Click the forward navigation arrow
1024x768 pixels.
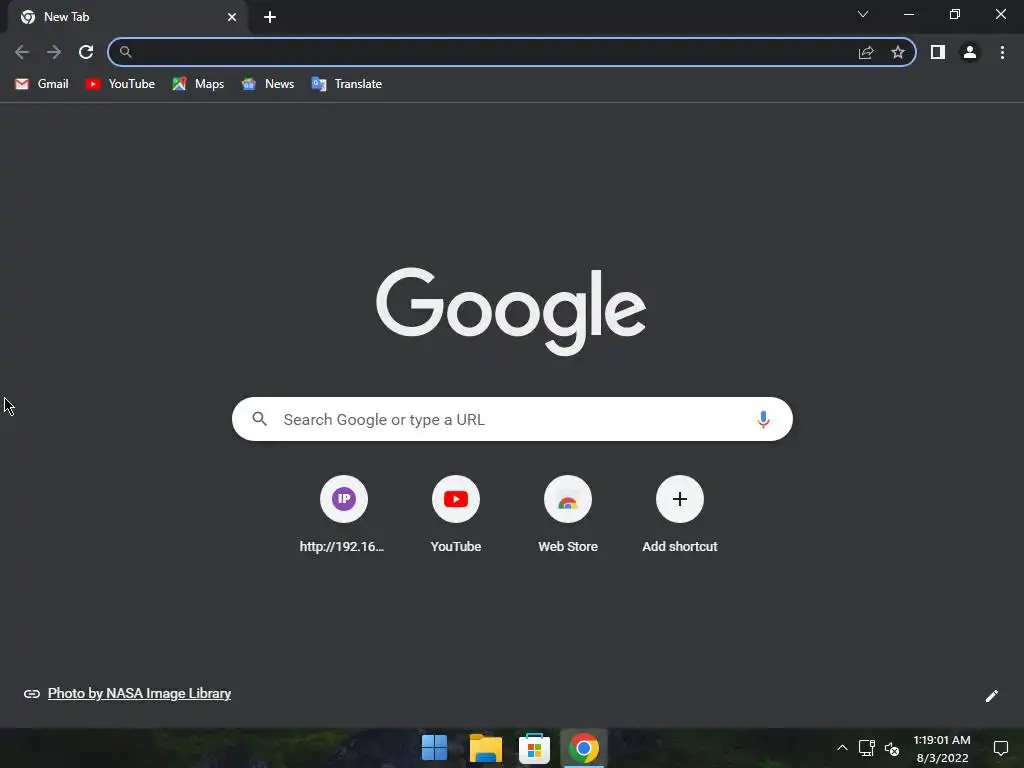pos(54,52)
